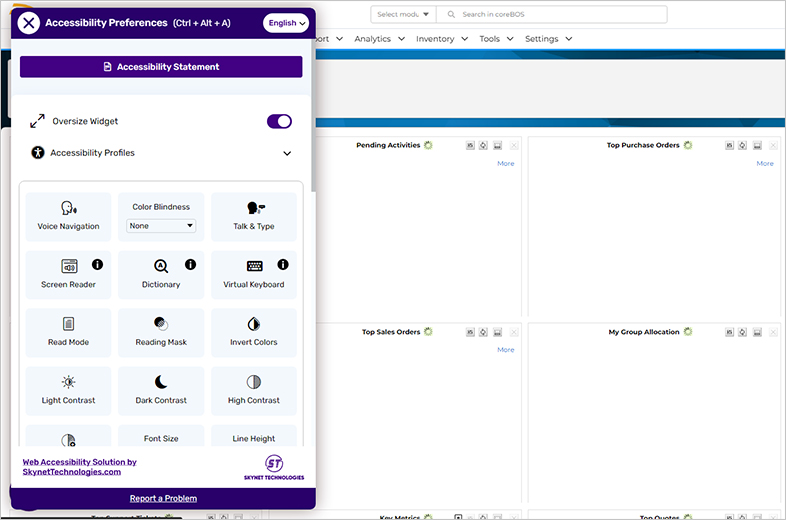
Task: Enable the Reading Mask
Action: tap(161, 332)
